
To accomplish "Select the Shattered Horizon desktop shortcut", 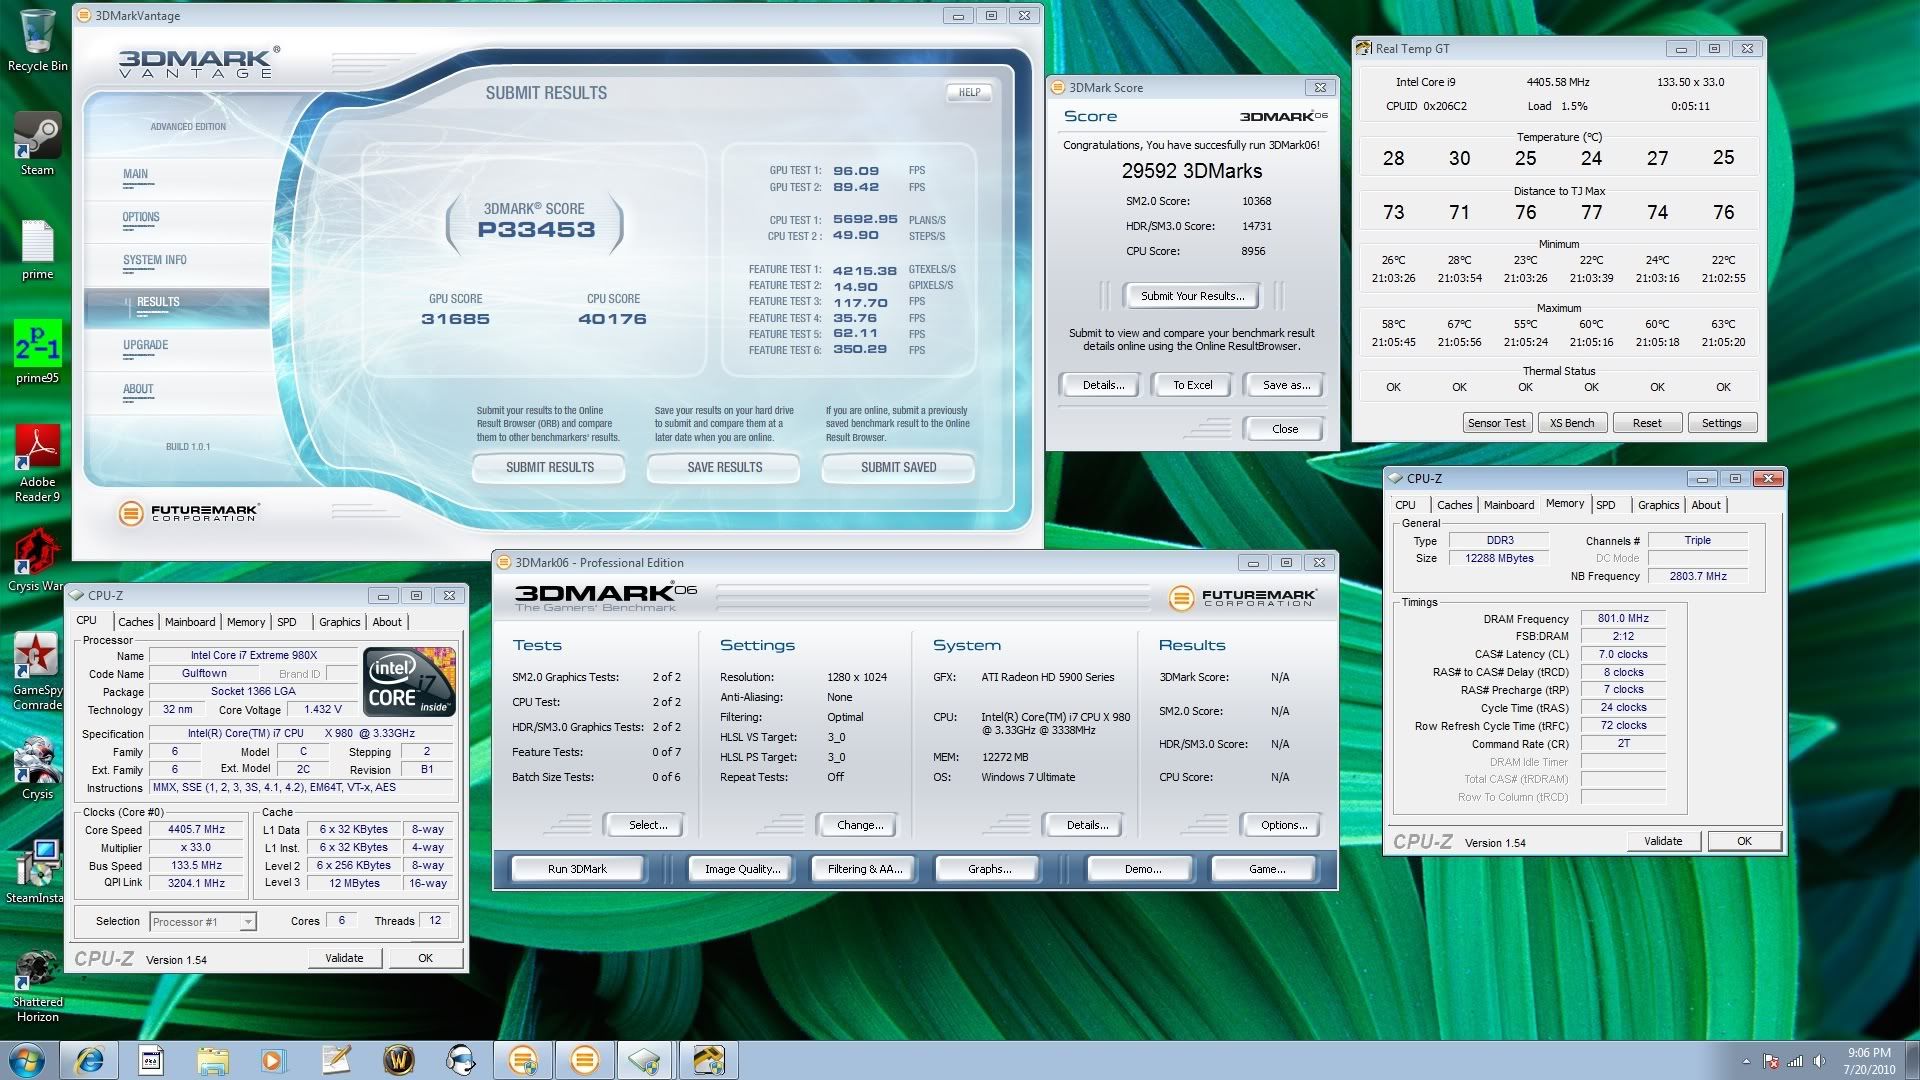I will [37, 985].
